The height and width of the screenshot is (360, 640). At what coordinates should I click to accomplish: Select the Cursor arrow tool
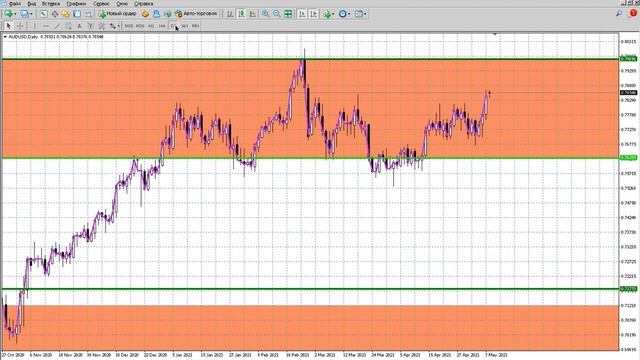[9, 26]
